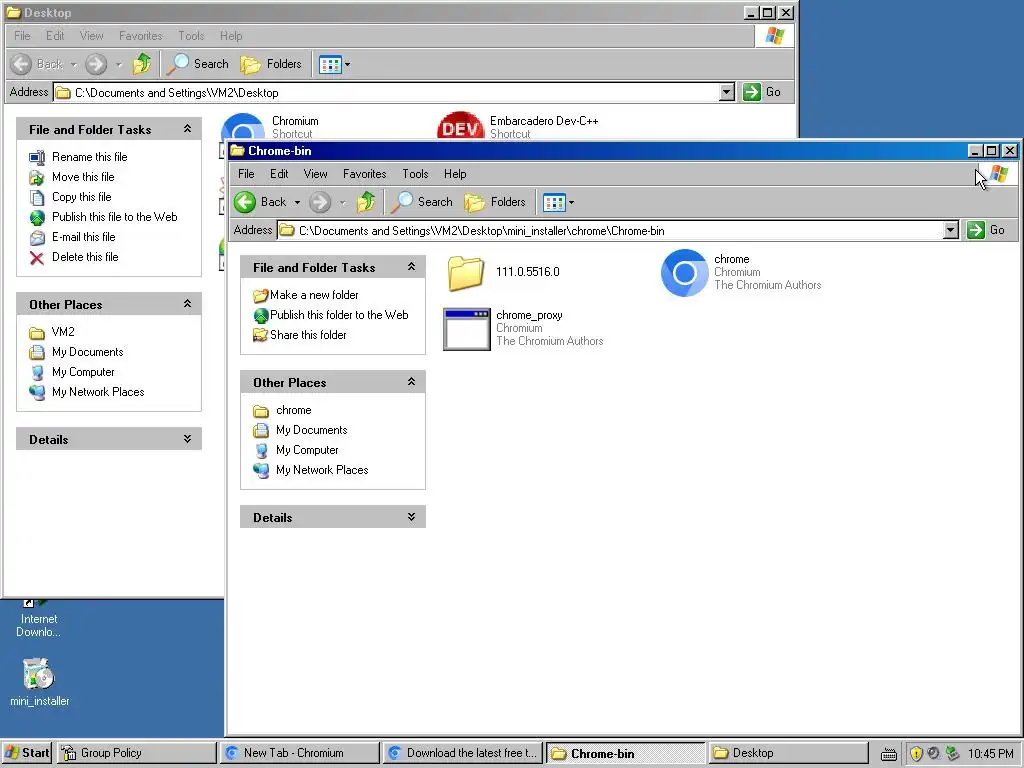Image resolution: width=1024 pixels, height=768 pixels.
Task: Open Back history dropdown in Chrome-bin
Action: [297, 202]
